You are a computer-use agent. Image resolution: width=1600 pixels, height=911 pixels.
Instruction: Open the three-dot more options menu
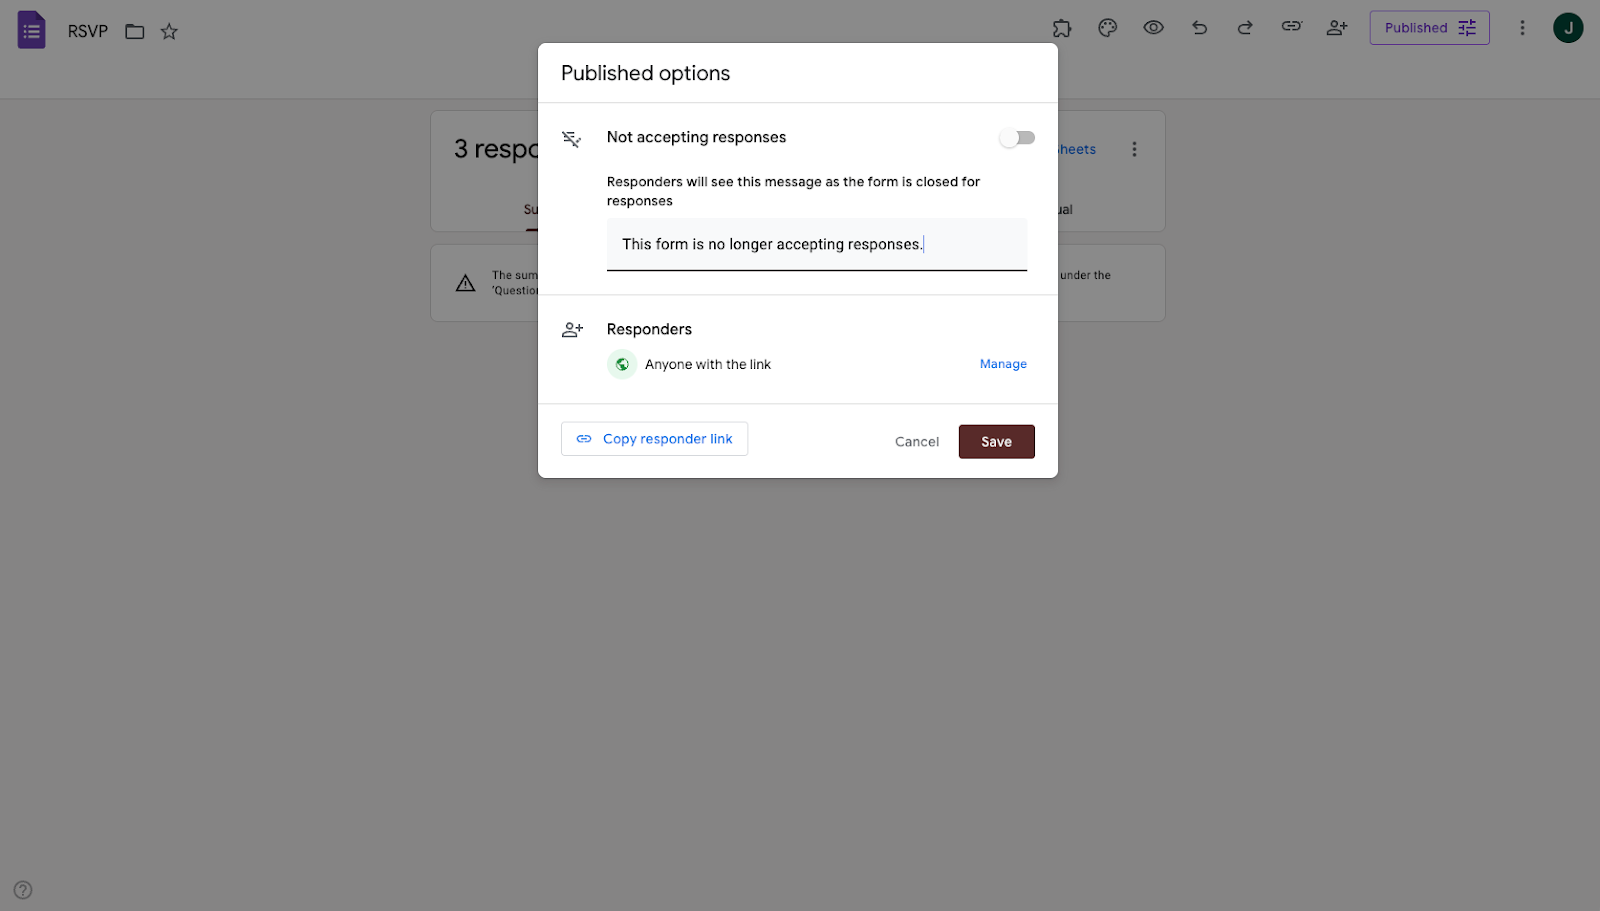[1522, 27]
